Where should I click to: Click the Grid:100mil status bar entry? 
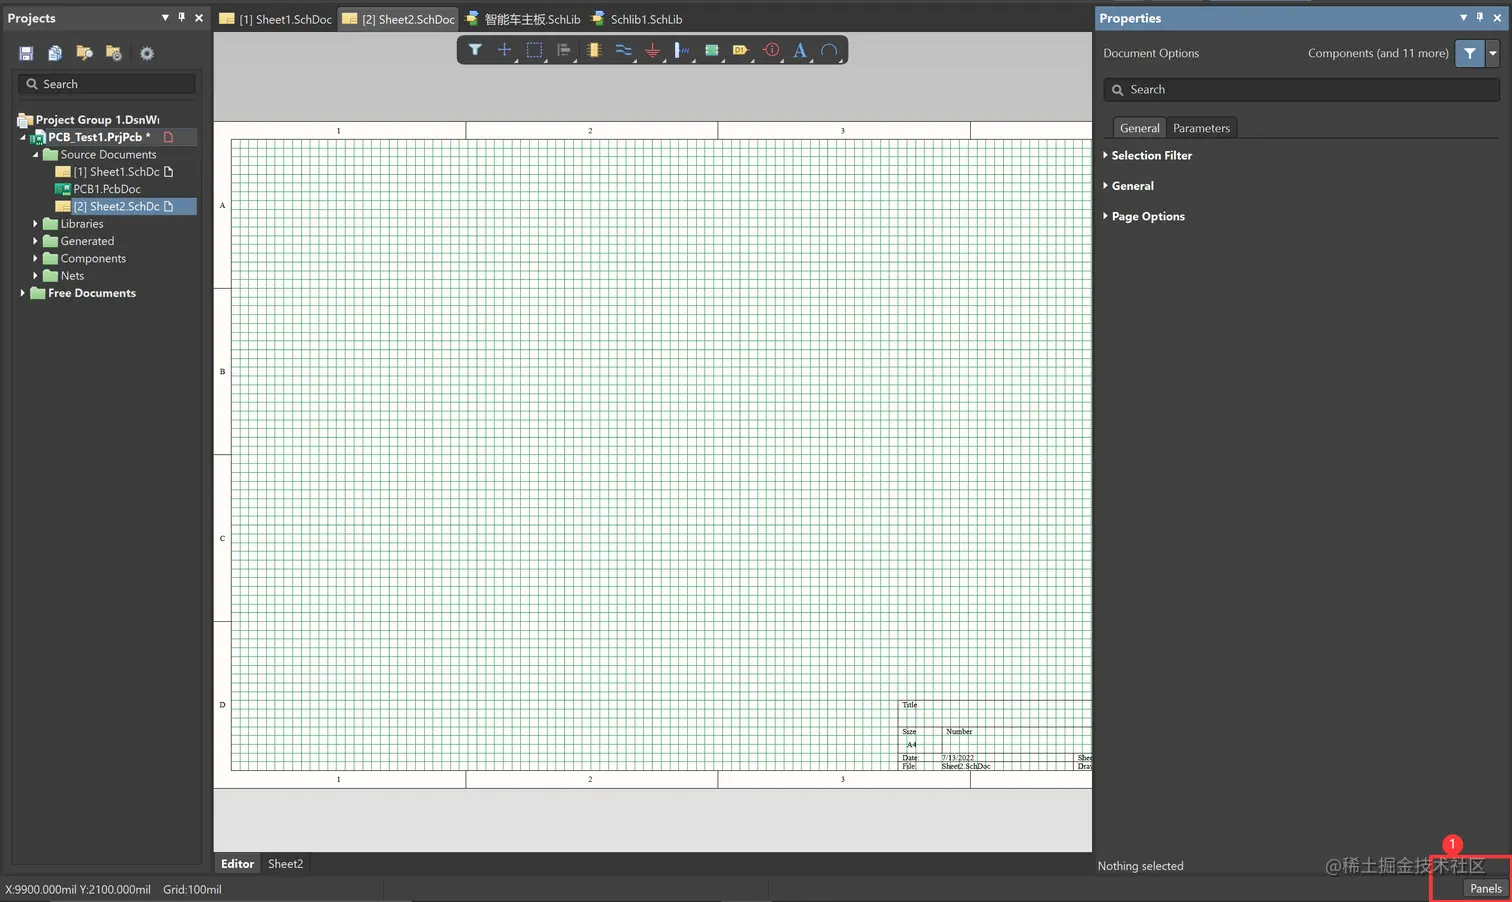coord(192,889)
